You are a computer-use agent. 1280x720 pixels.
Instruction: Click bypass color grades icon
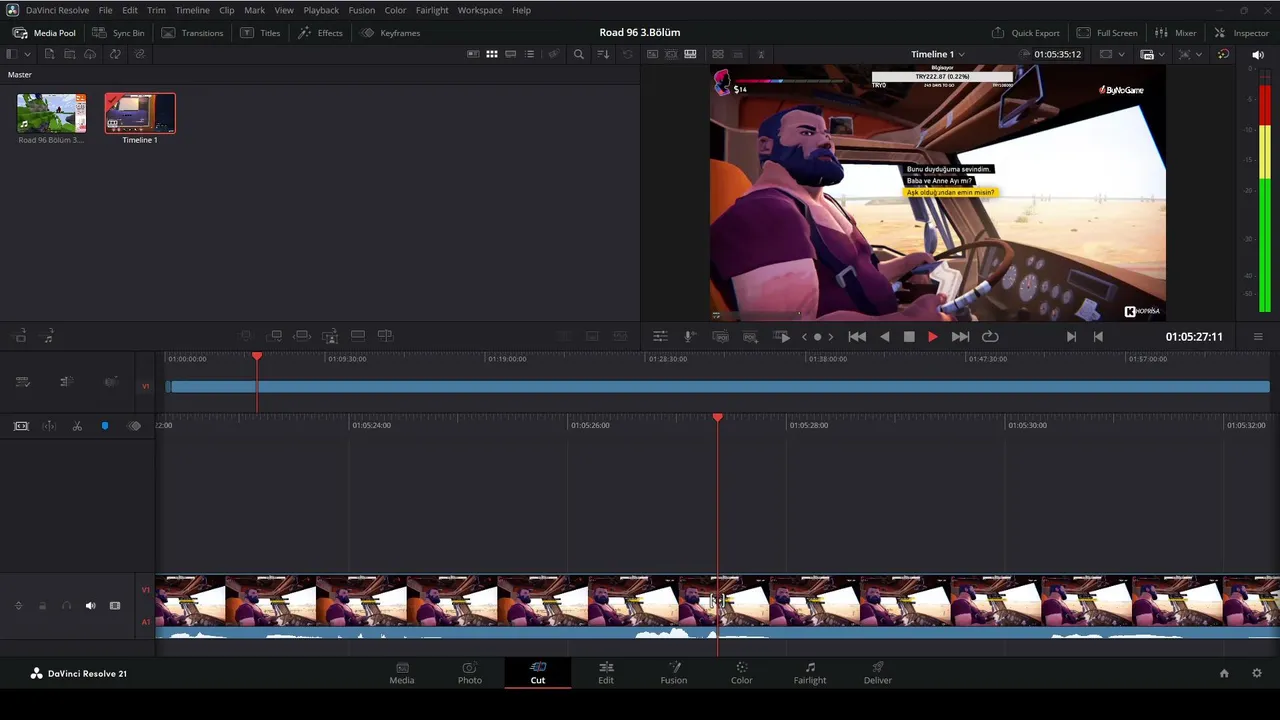coord(1223,54)
